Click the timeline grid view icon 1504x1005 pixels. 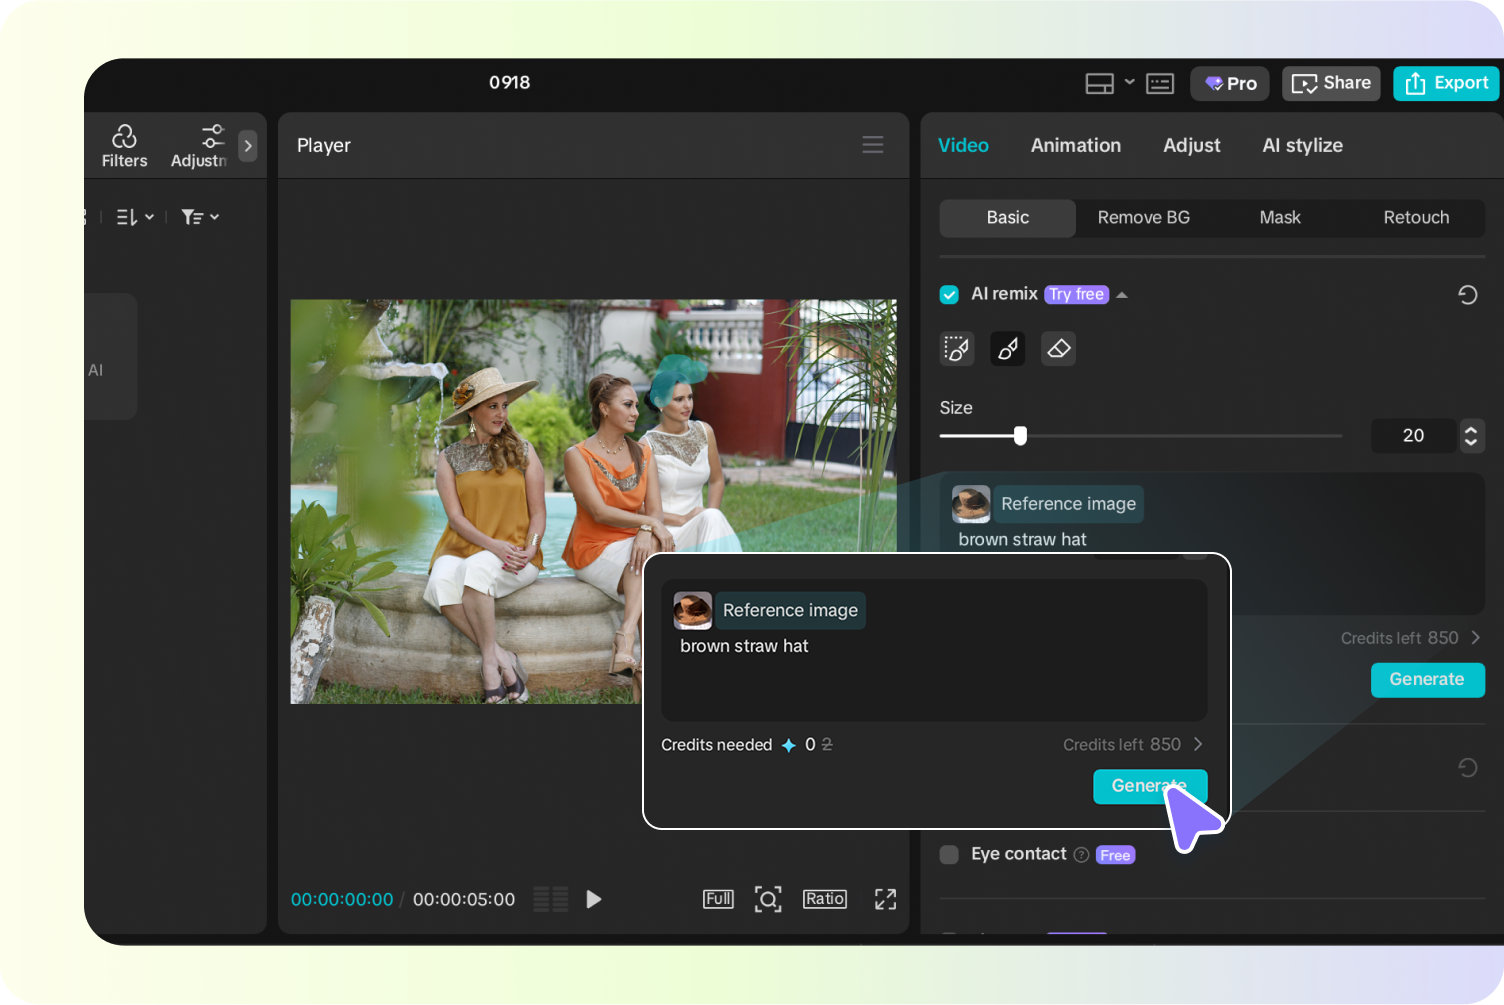click(x=551, y=899)
